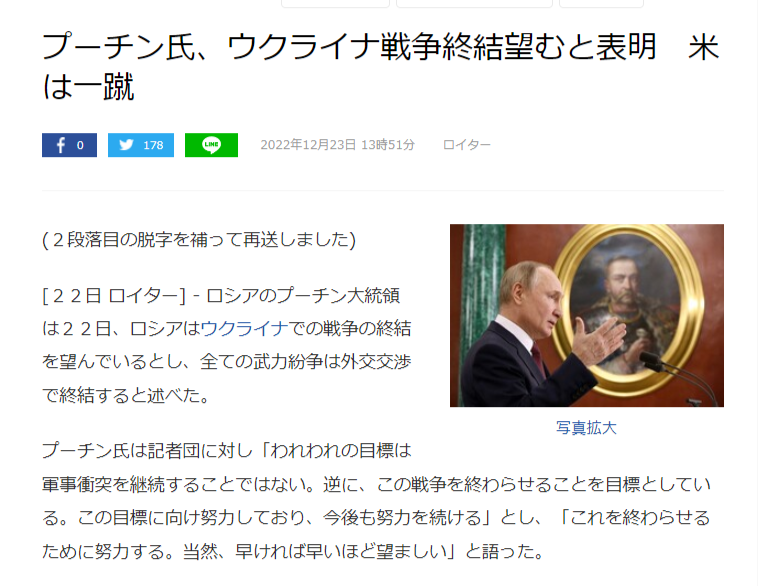Click the divider line below the share buttons
Screen dimensions: 758x586
pyautogui.click(x=383, y=190)
